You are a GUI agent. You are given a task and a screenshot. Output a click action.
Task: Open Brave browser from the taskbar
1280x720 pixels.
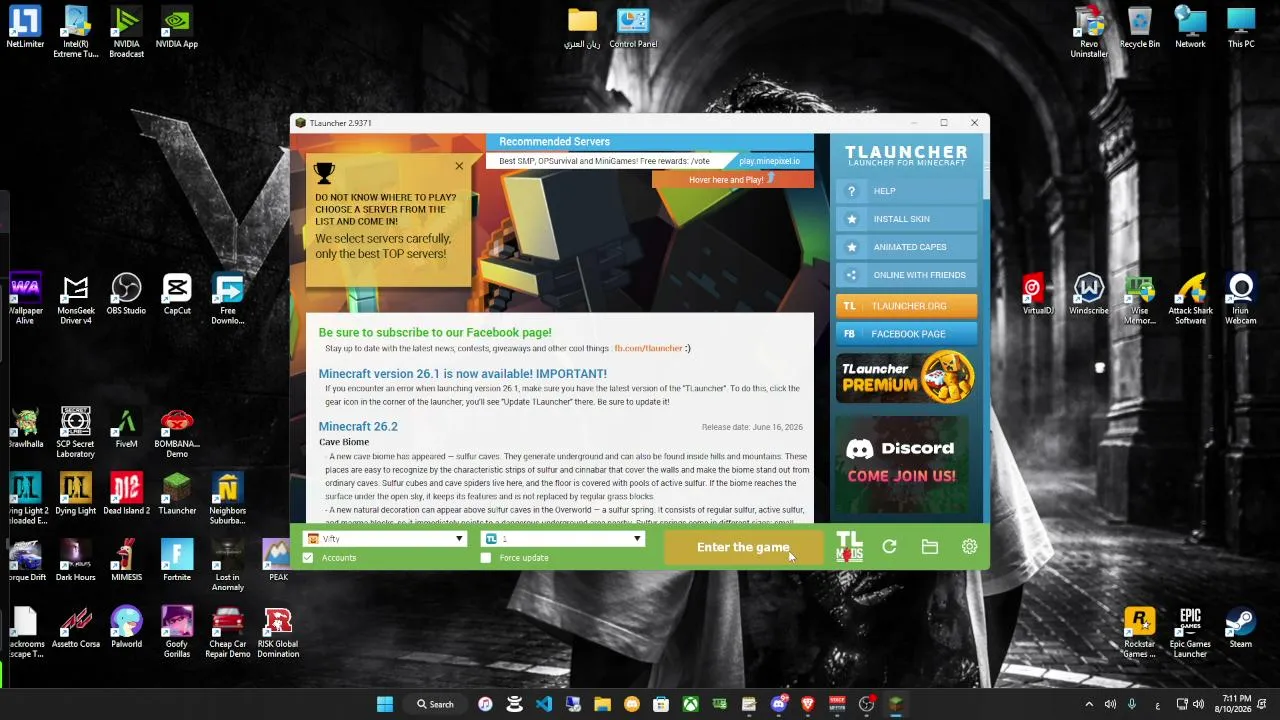coord(808,704)
